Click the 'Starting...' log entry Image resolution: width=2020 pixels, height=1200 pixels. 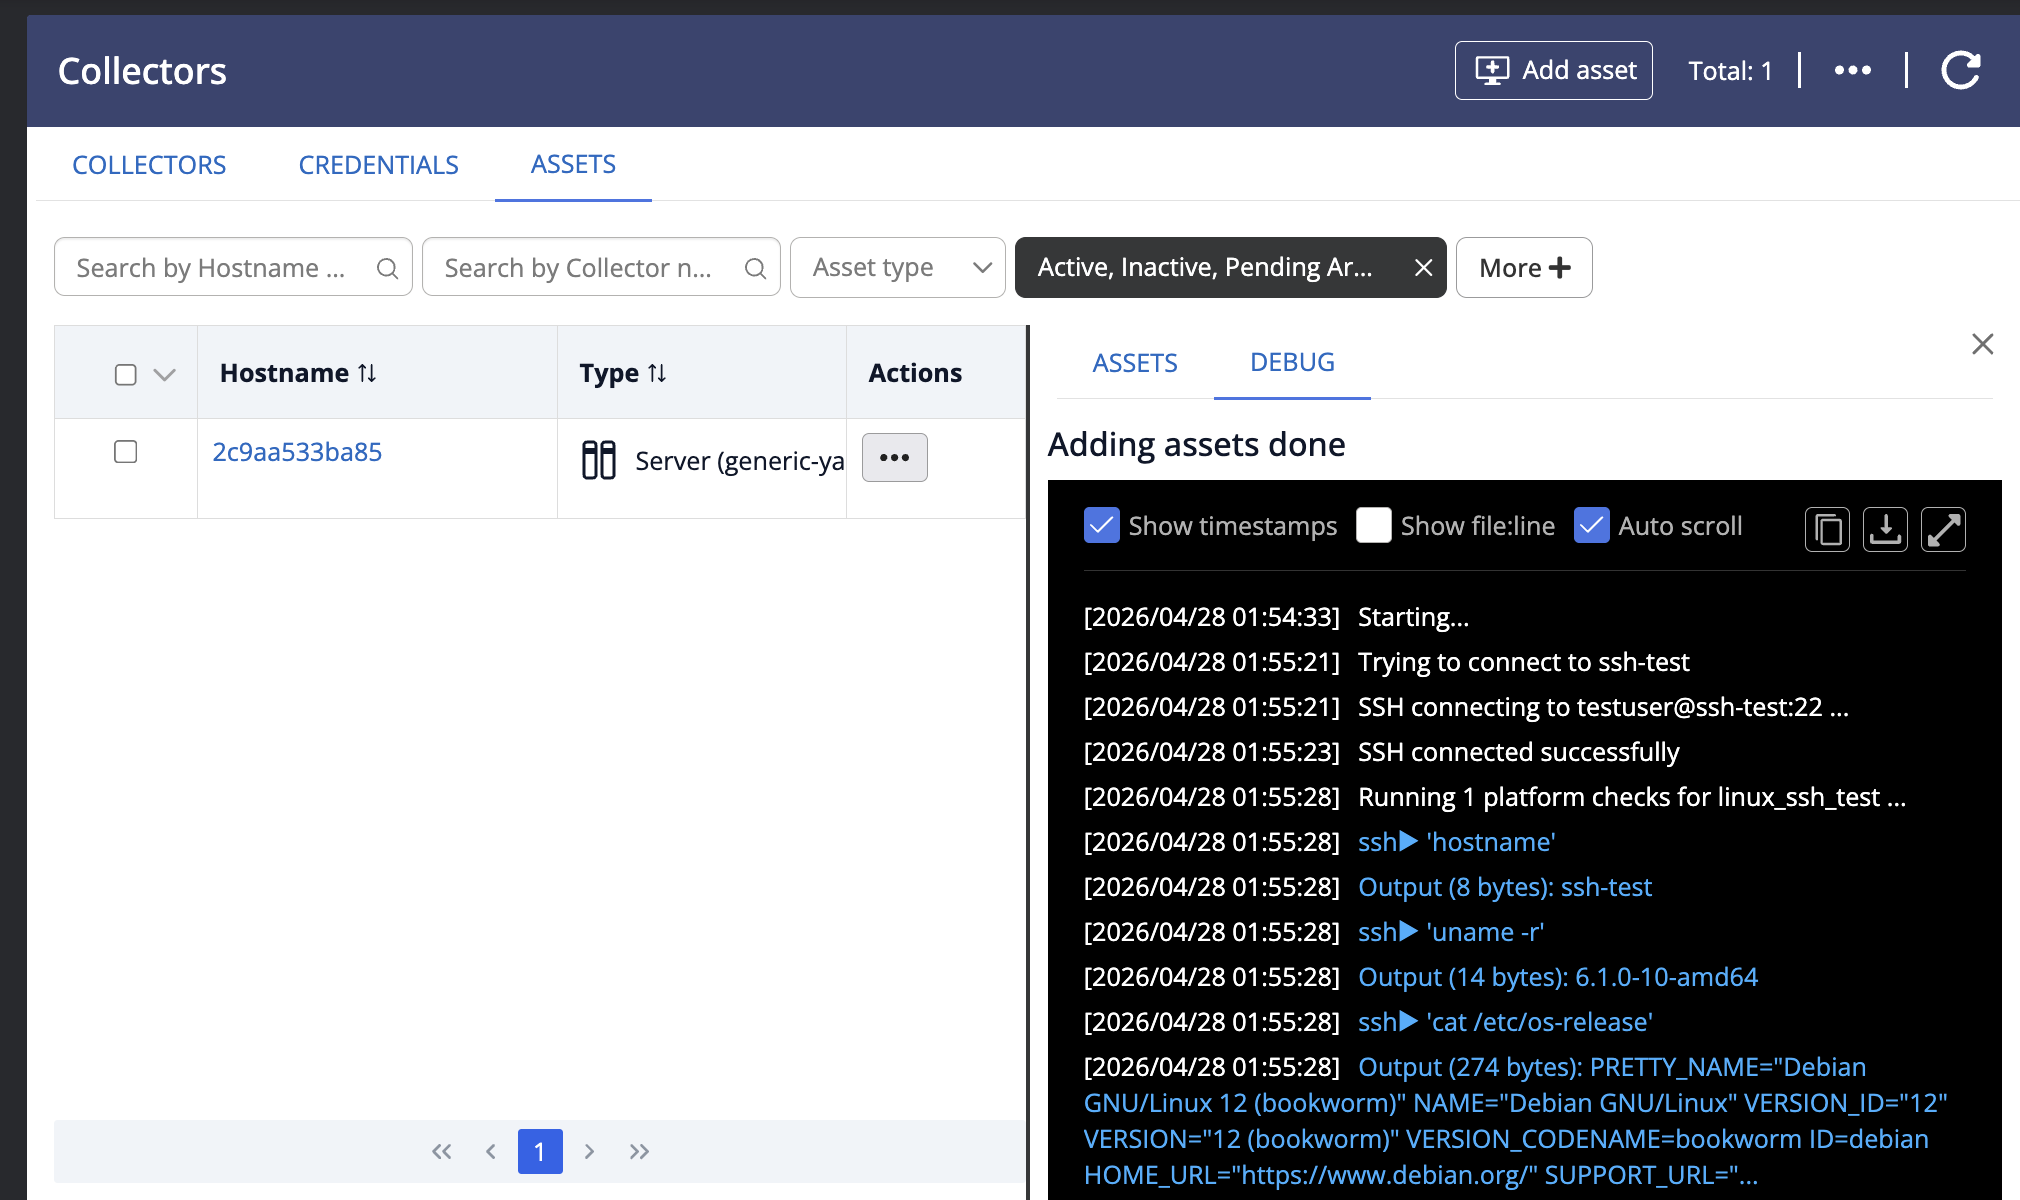click(x=1414, y=617)
